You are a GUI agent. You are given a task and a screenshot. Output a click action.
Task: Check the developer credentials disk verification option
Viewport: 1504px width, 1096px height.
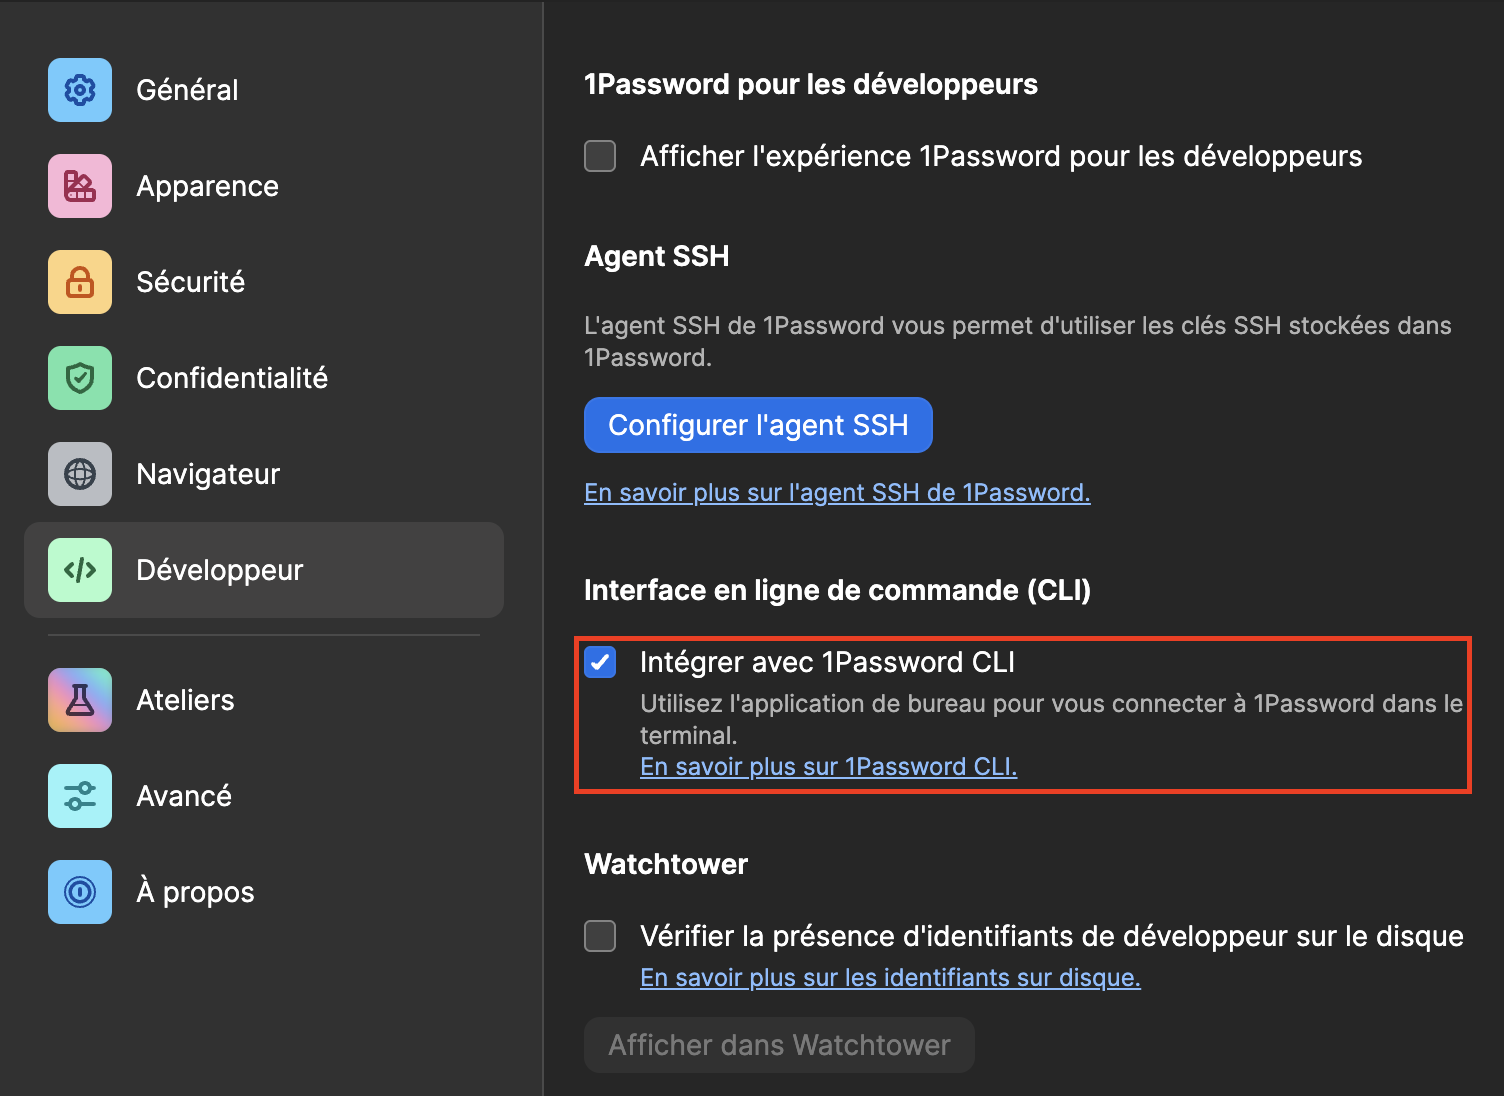click(600, 936)
